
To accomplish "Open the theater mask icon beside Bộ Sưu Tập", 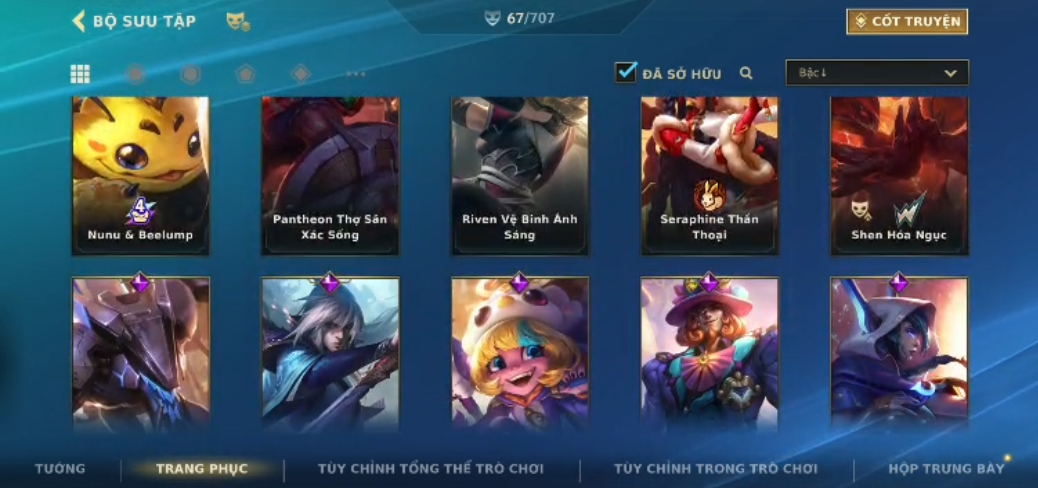I will coord(238,22).
